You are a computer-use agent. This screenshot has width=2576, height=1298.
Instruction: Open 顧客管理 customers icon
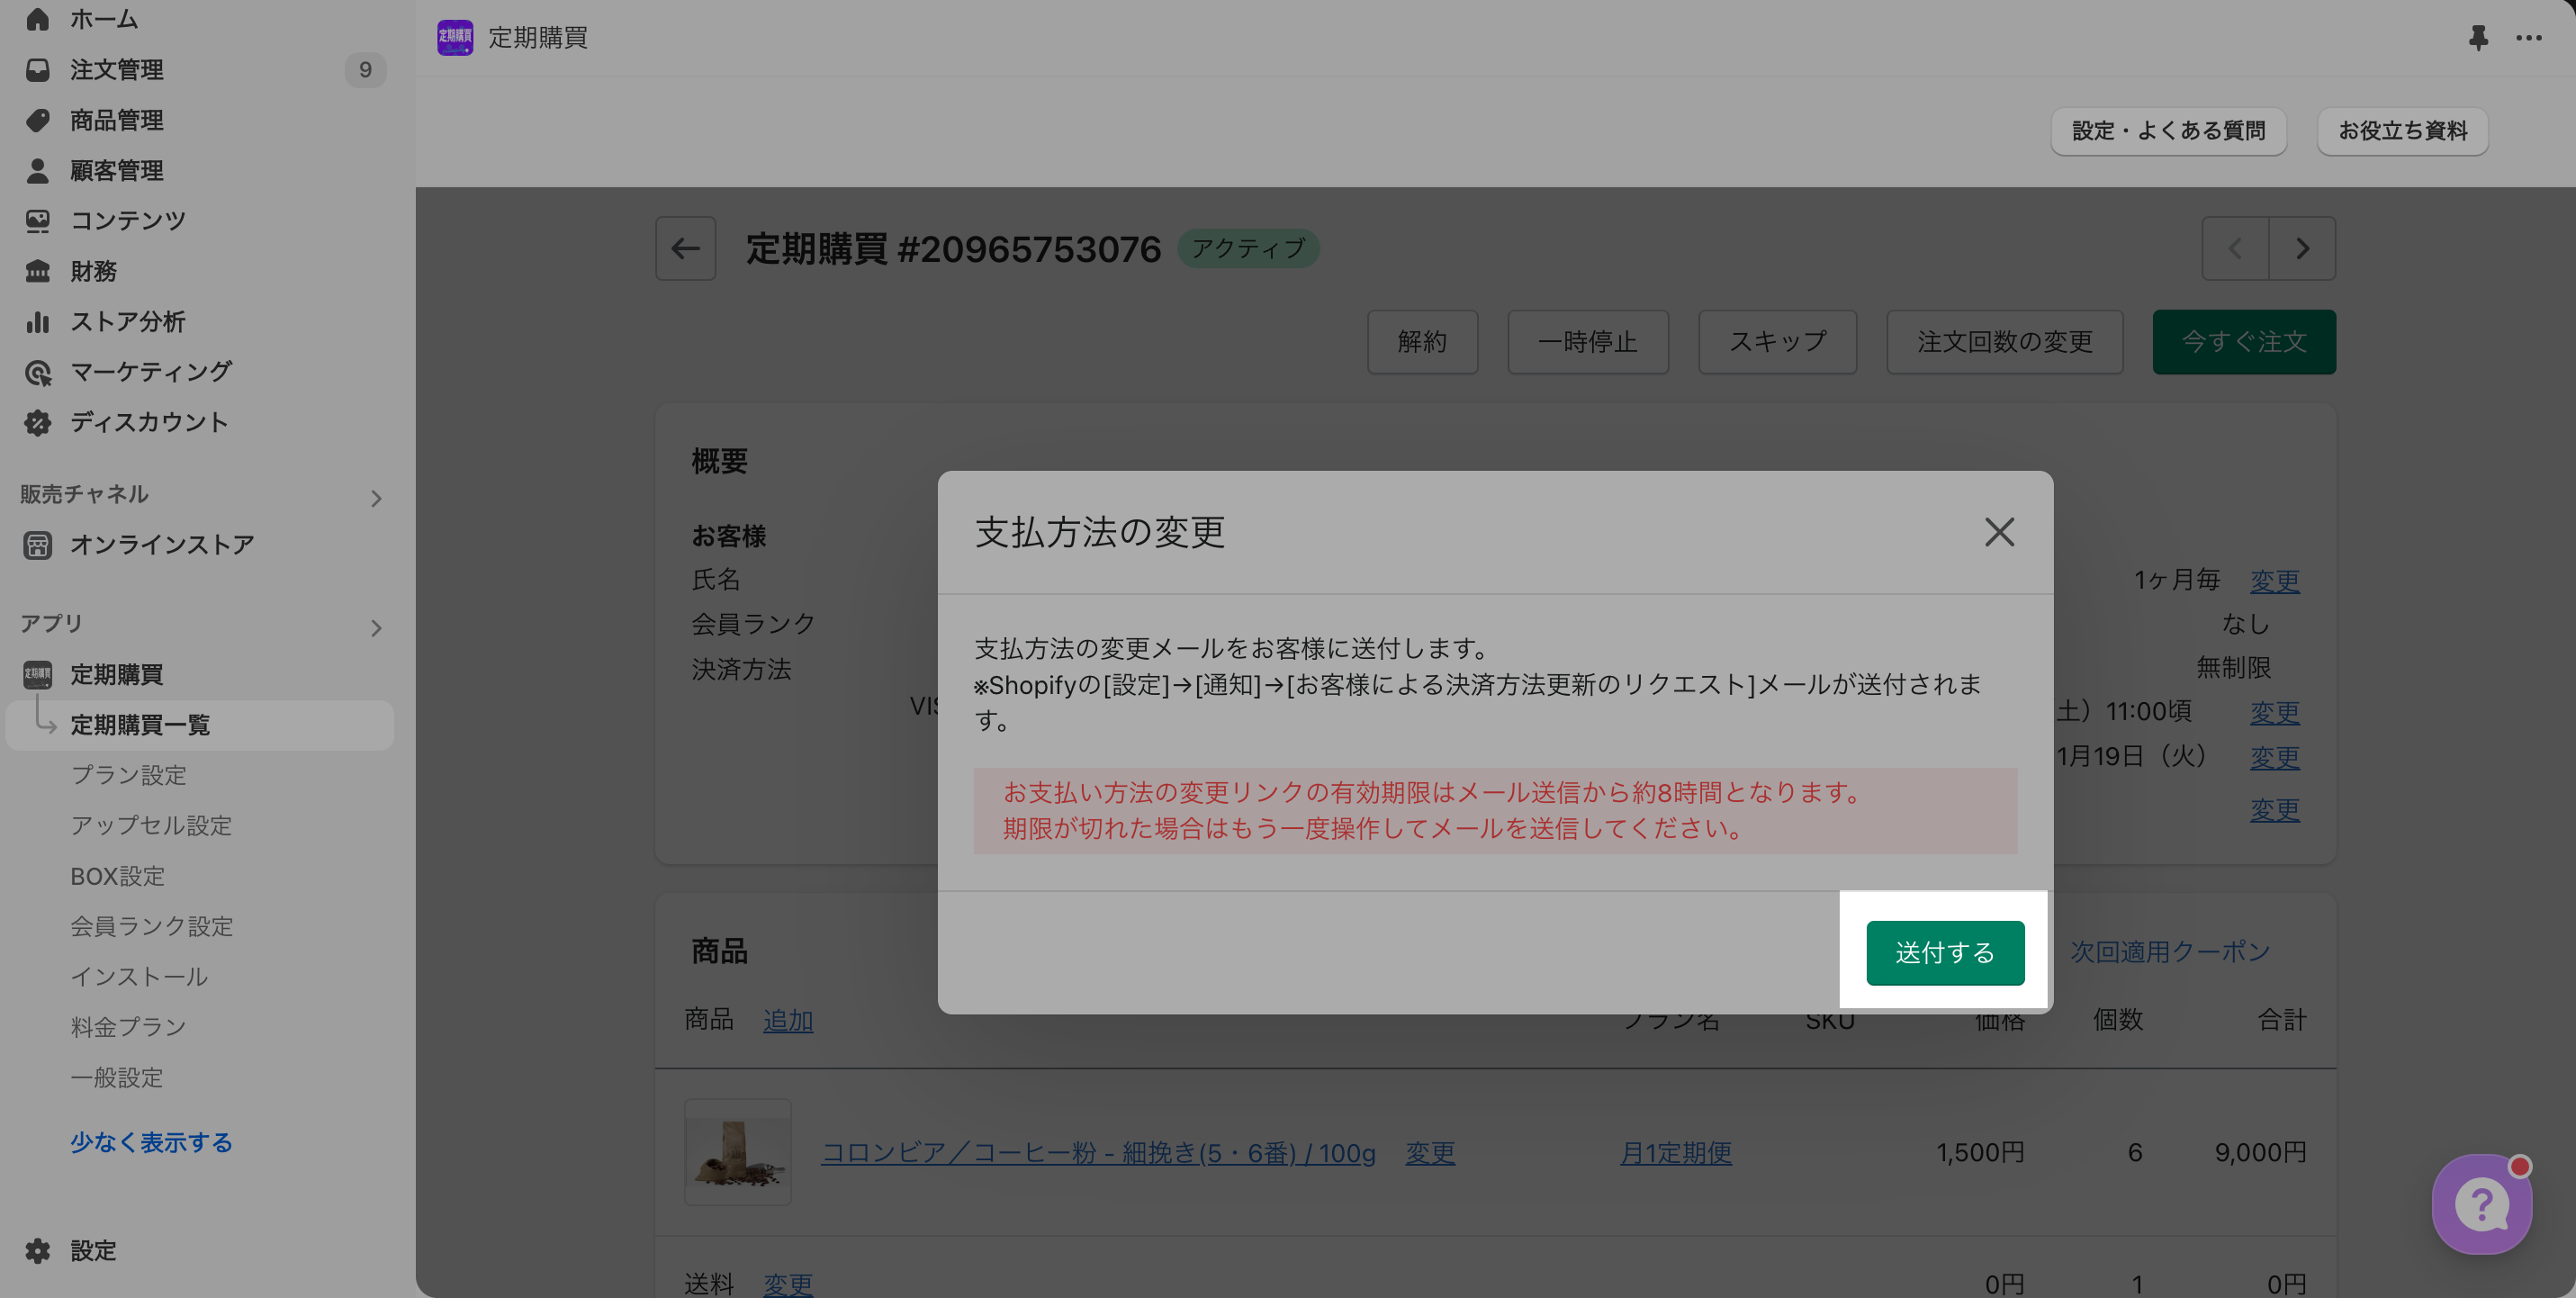[38, 170]
